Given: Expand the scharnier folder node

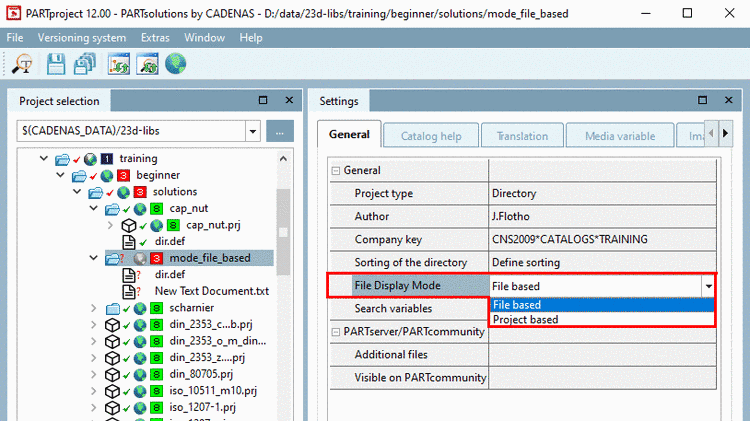Looking at the screenshot, I should tap(94, 308).
